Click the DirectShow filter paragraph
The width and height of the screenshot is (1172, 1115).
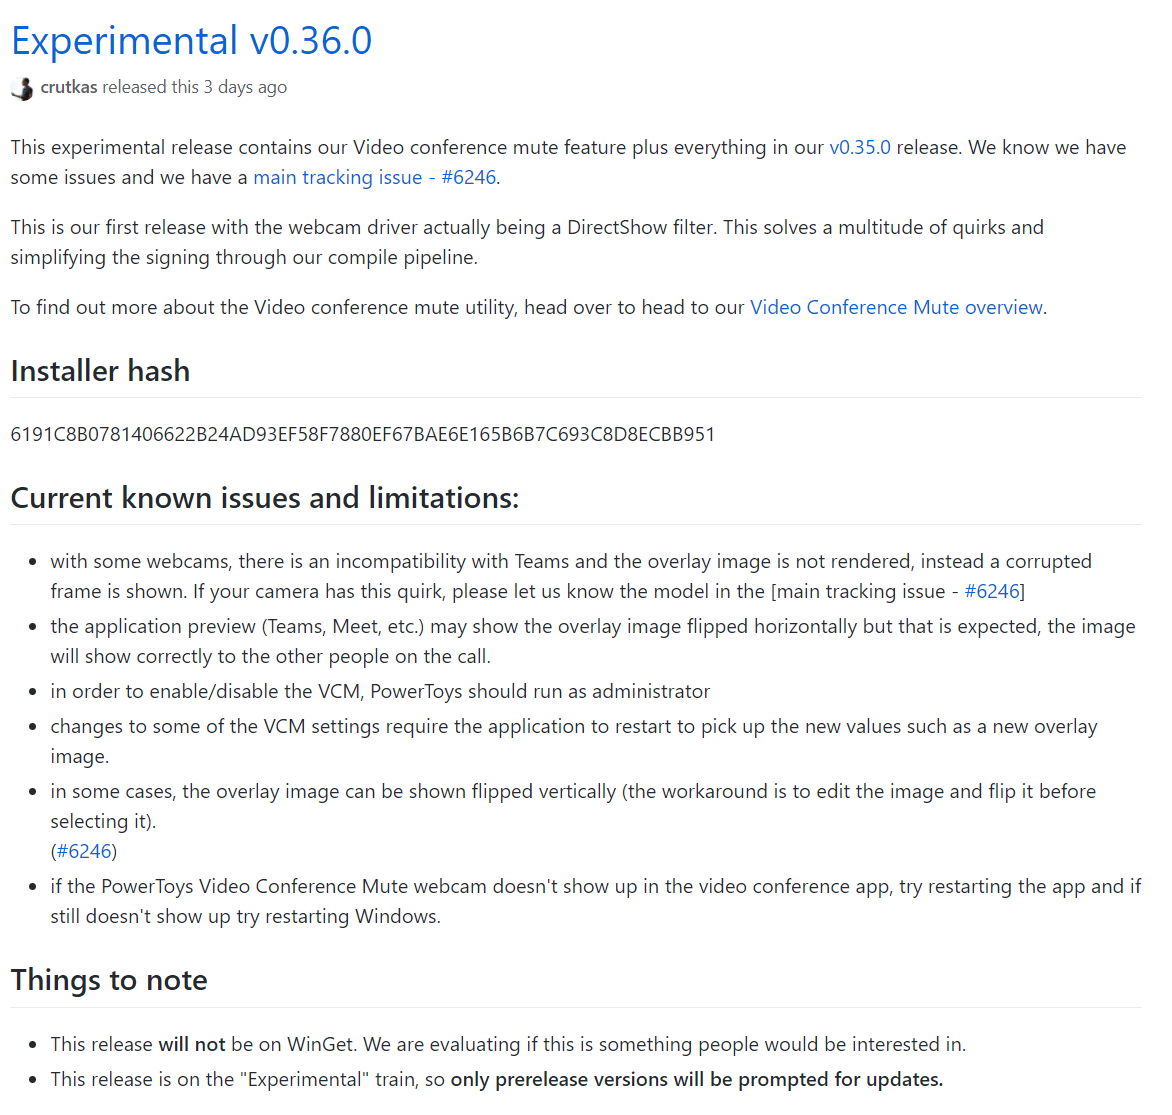[x=527, y=242]
